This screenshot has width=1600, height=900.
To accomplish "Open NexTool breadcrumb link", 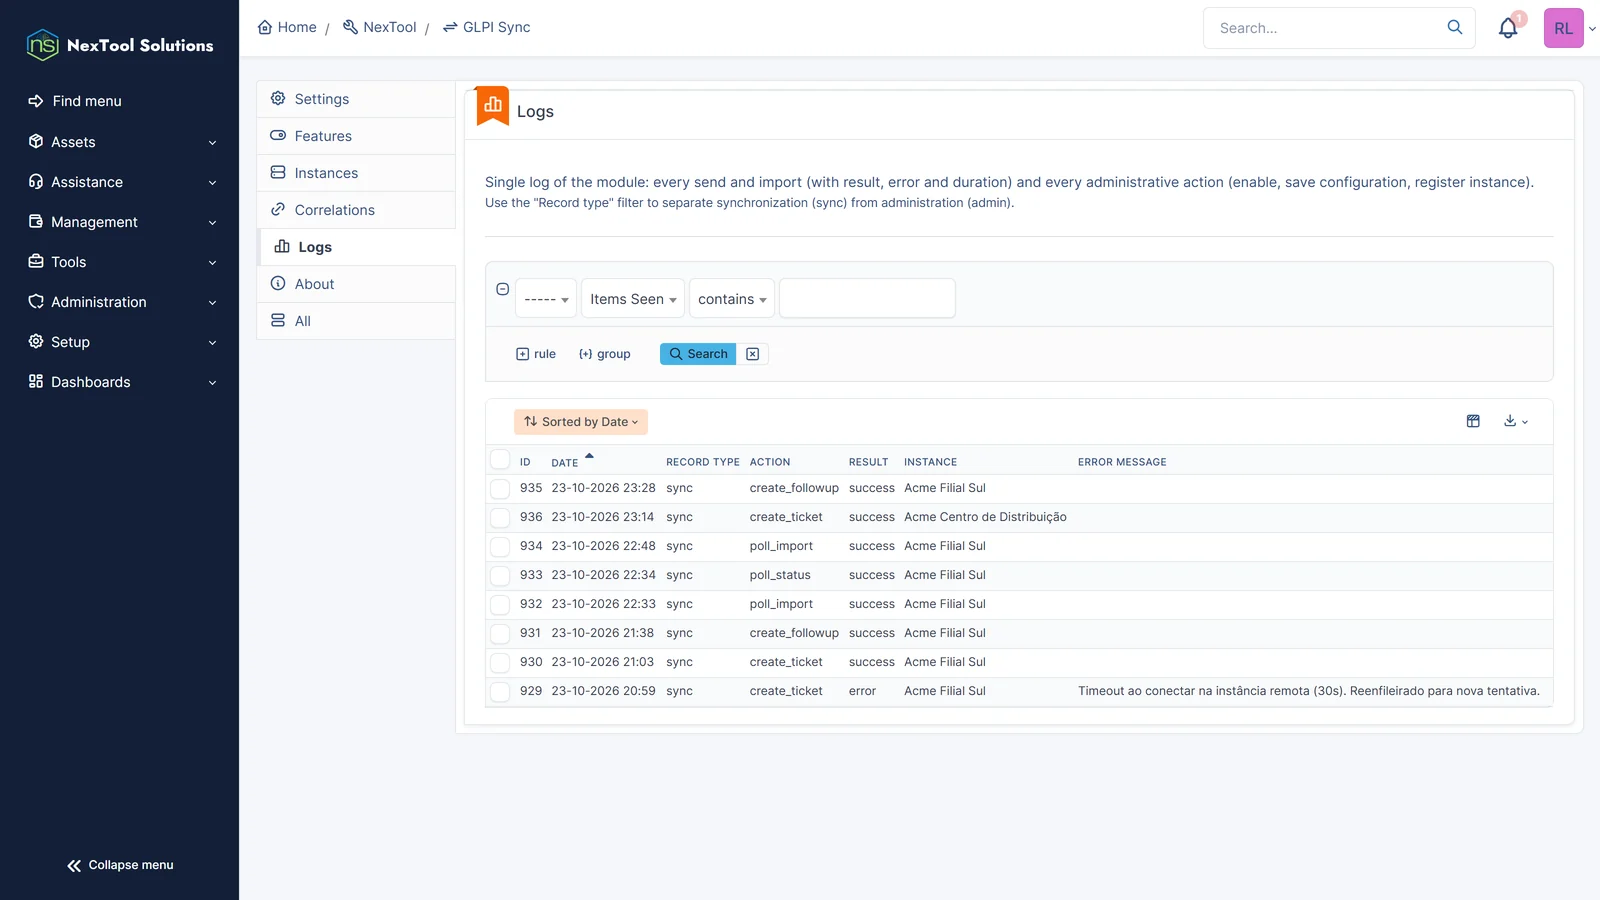I will [379, 27].
